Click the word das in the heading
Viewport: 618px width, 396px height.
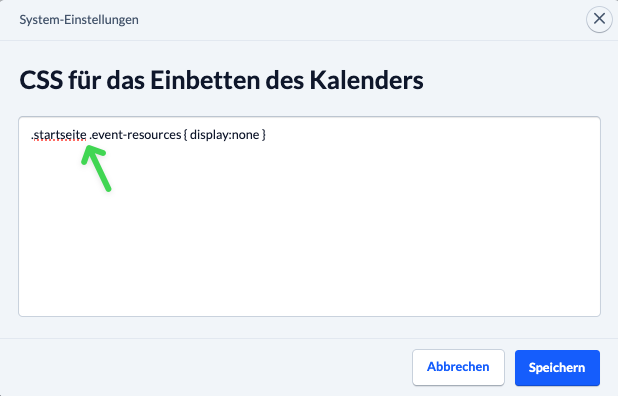coord(125,80)
